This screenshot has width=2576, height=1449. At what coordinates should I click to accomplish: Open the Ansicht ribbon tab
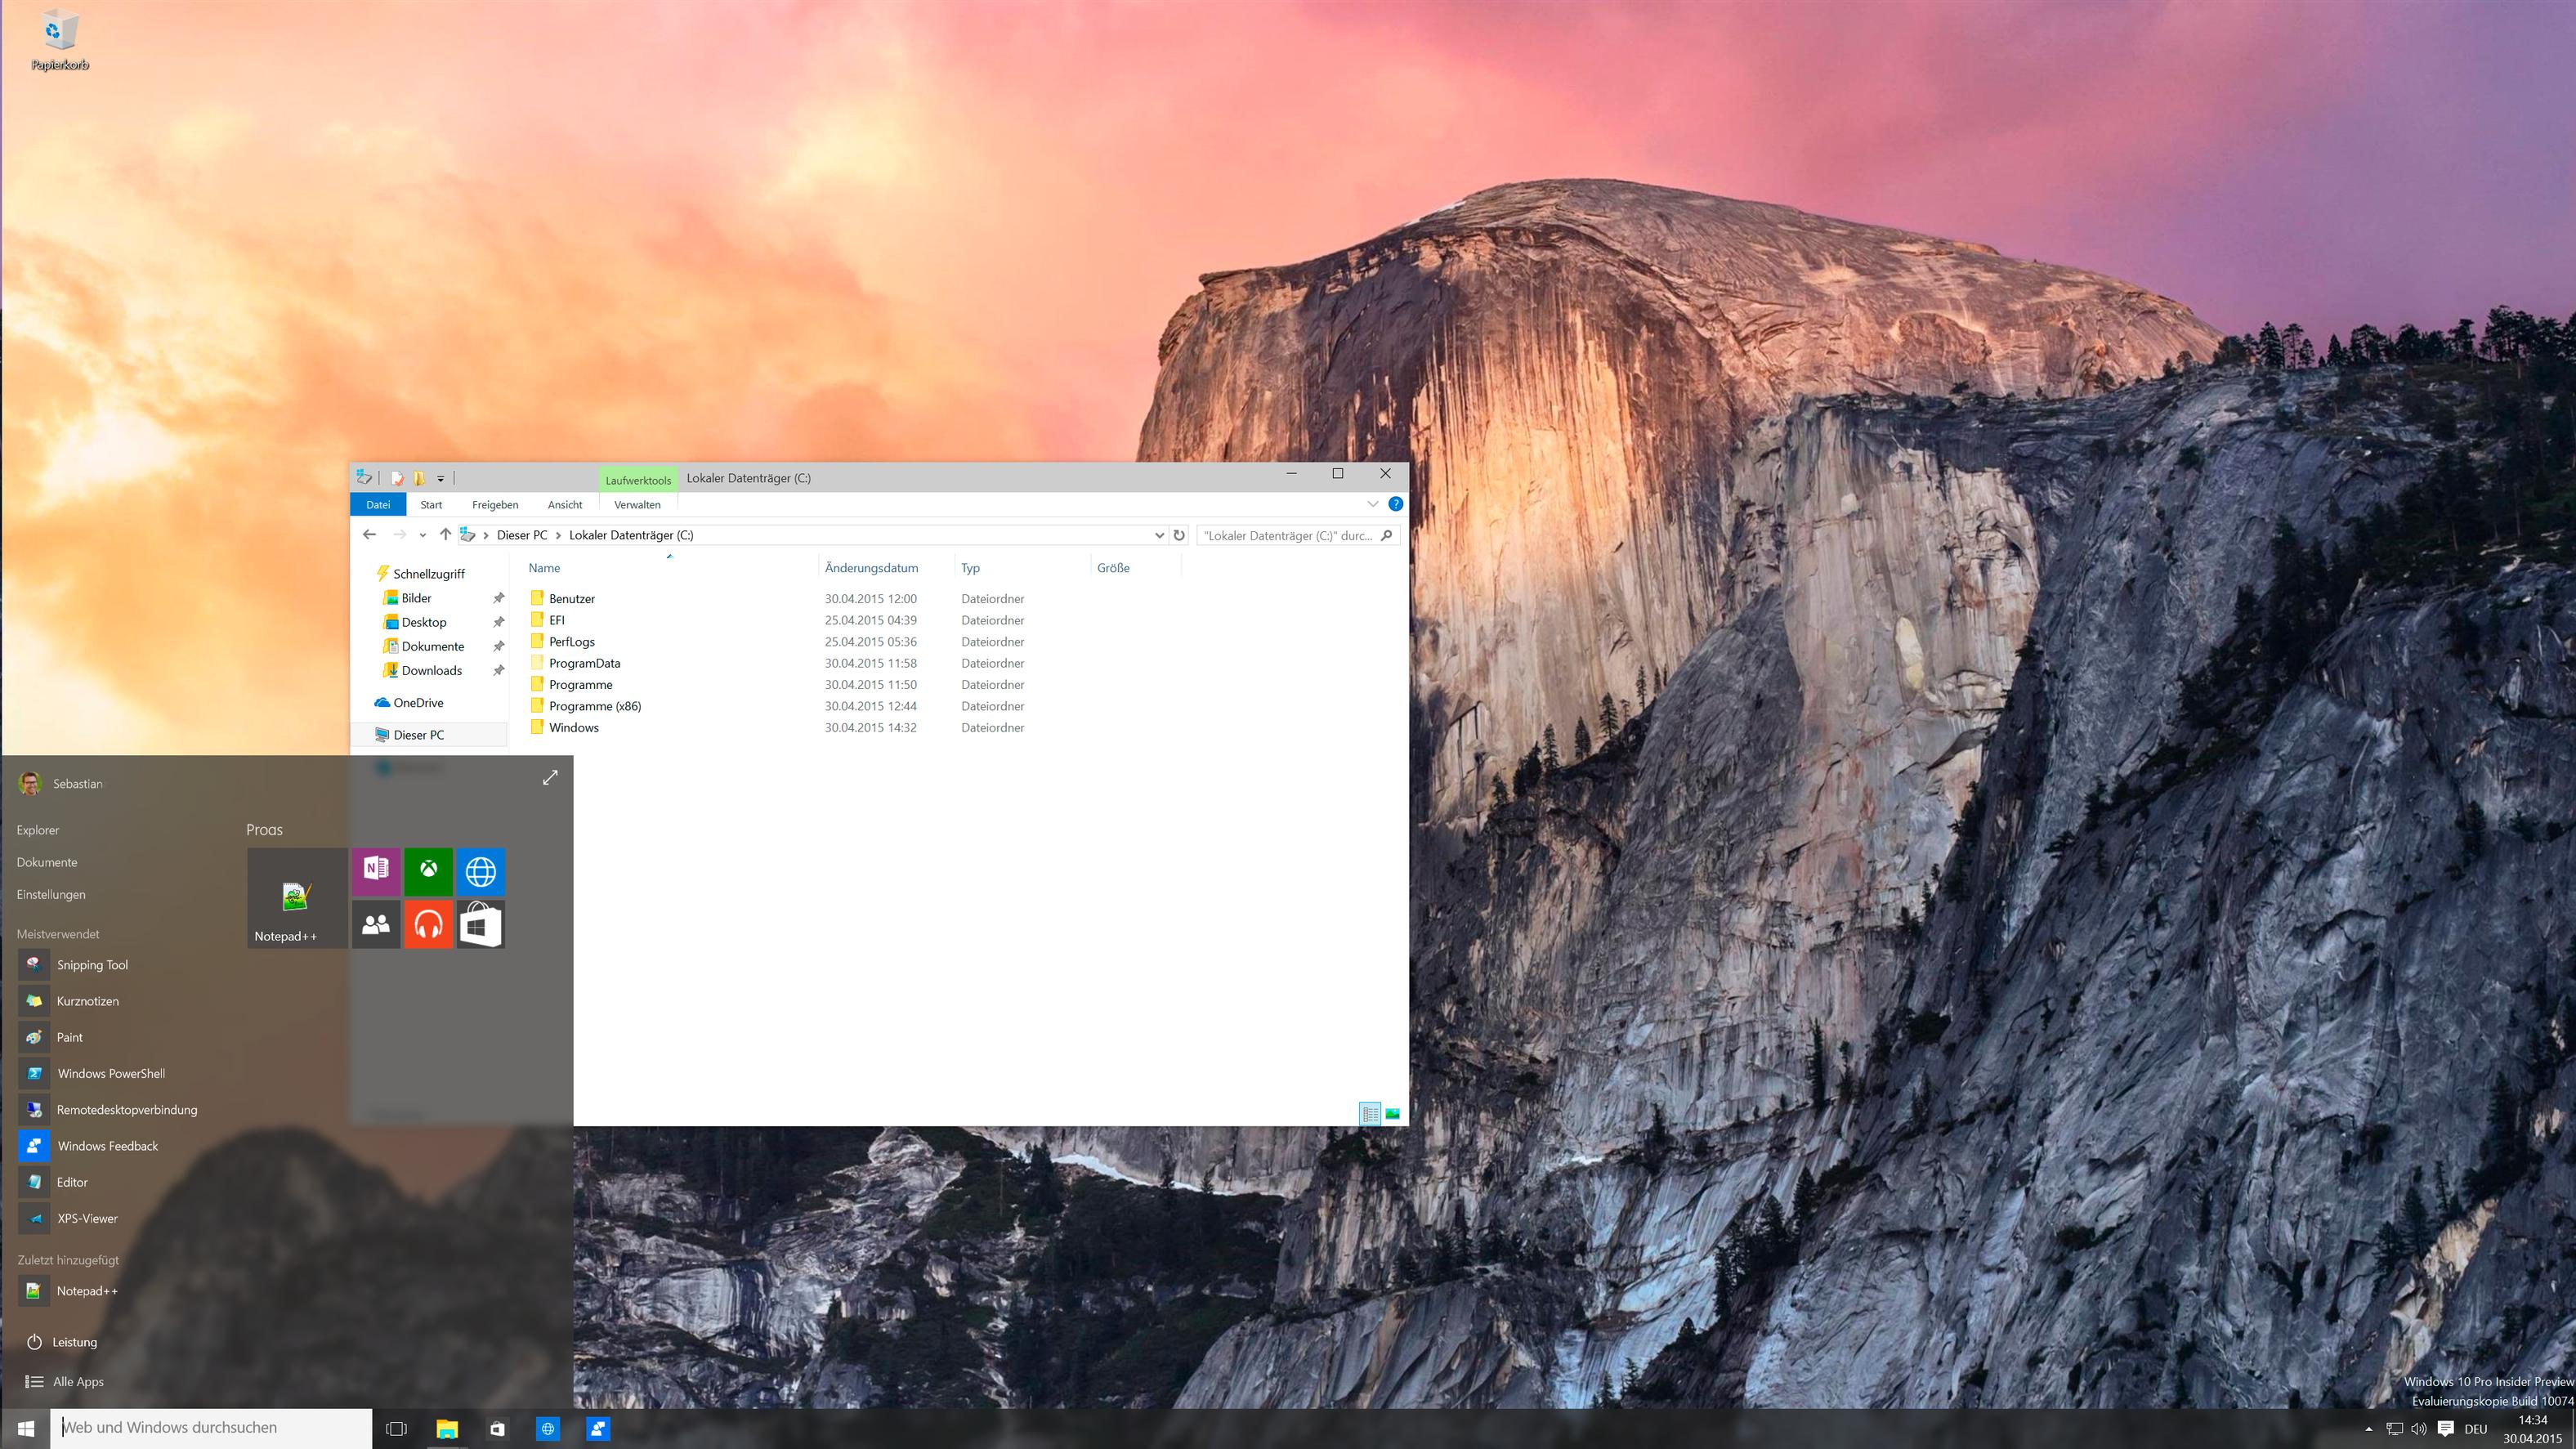(x=564, y=505)
